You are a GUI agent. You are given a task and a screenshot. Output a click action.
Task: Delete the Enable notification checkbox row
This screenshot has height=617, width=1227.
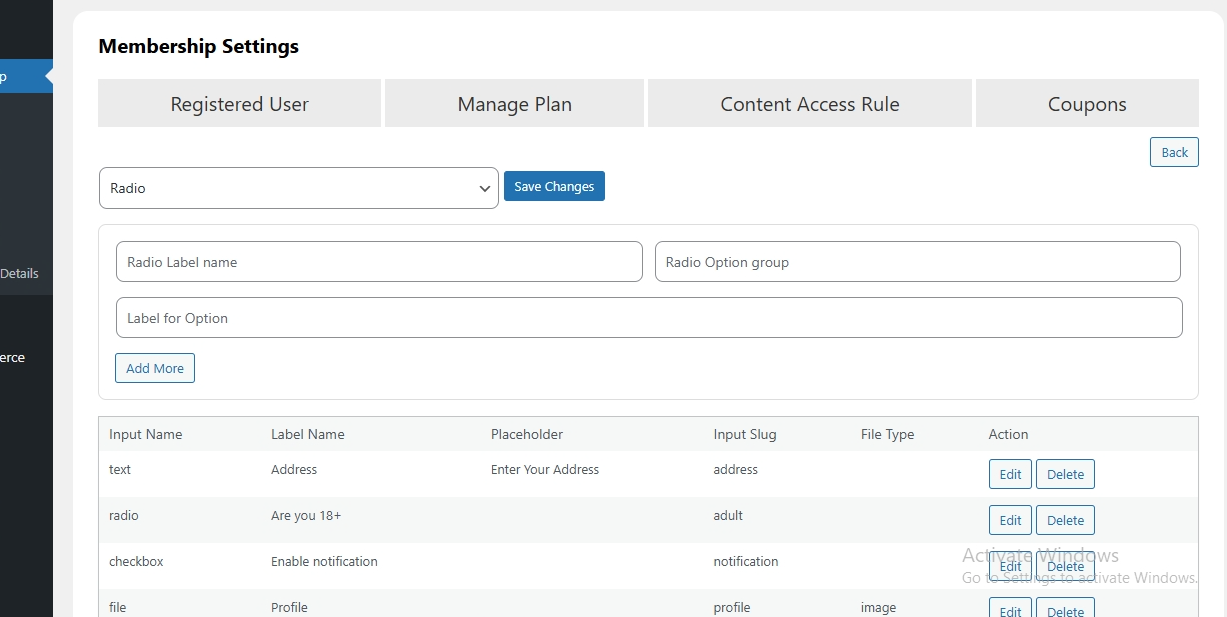click(1065, 566)
